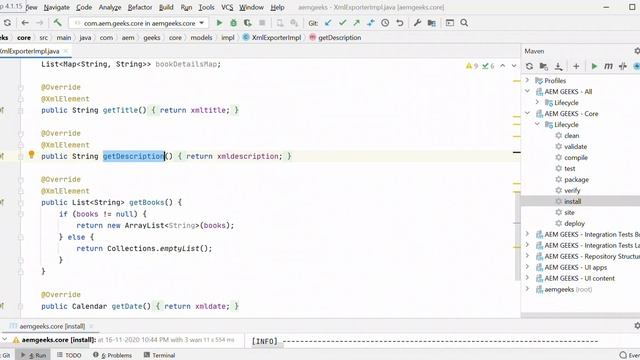This screenshot has width=640, height=360.
Task: Expand AEM GEEKS - UI content node
Action: [x=527, y=278]
